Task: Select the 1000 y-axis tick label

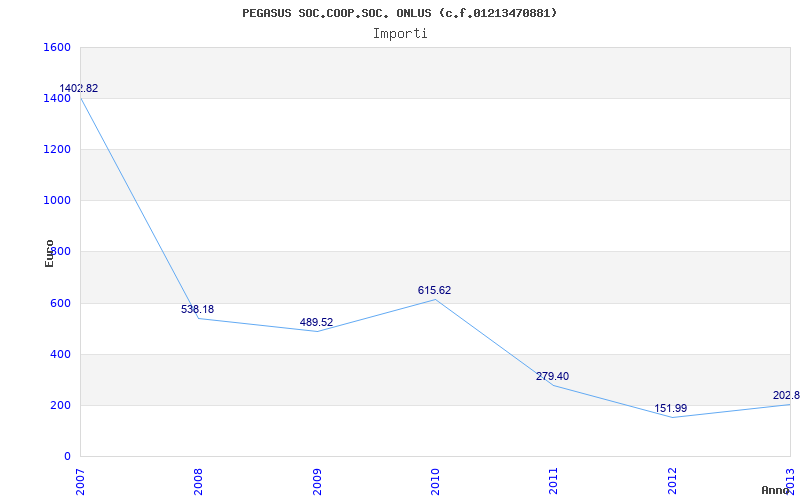Action: (57, 200)
